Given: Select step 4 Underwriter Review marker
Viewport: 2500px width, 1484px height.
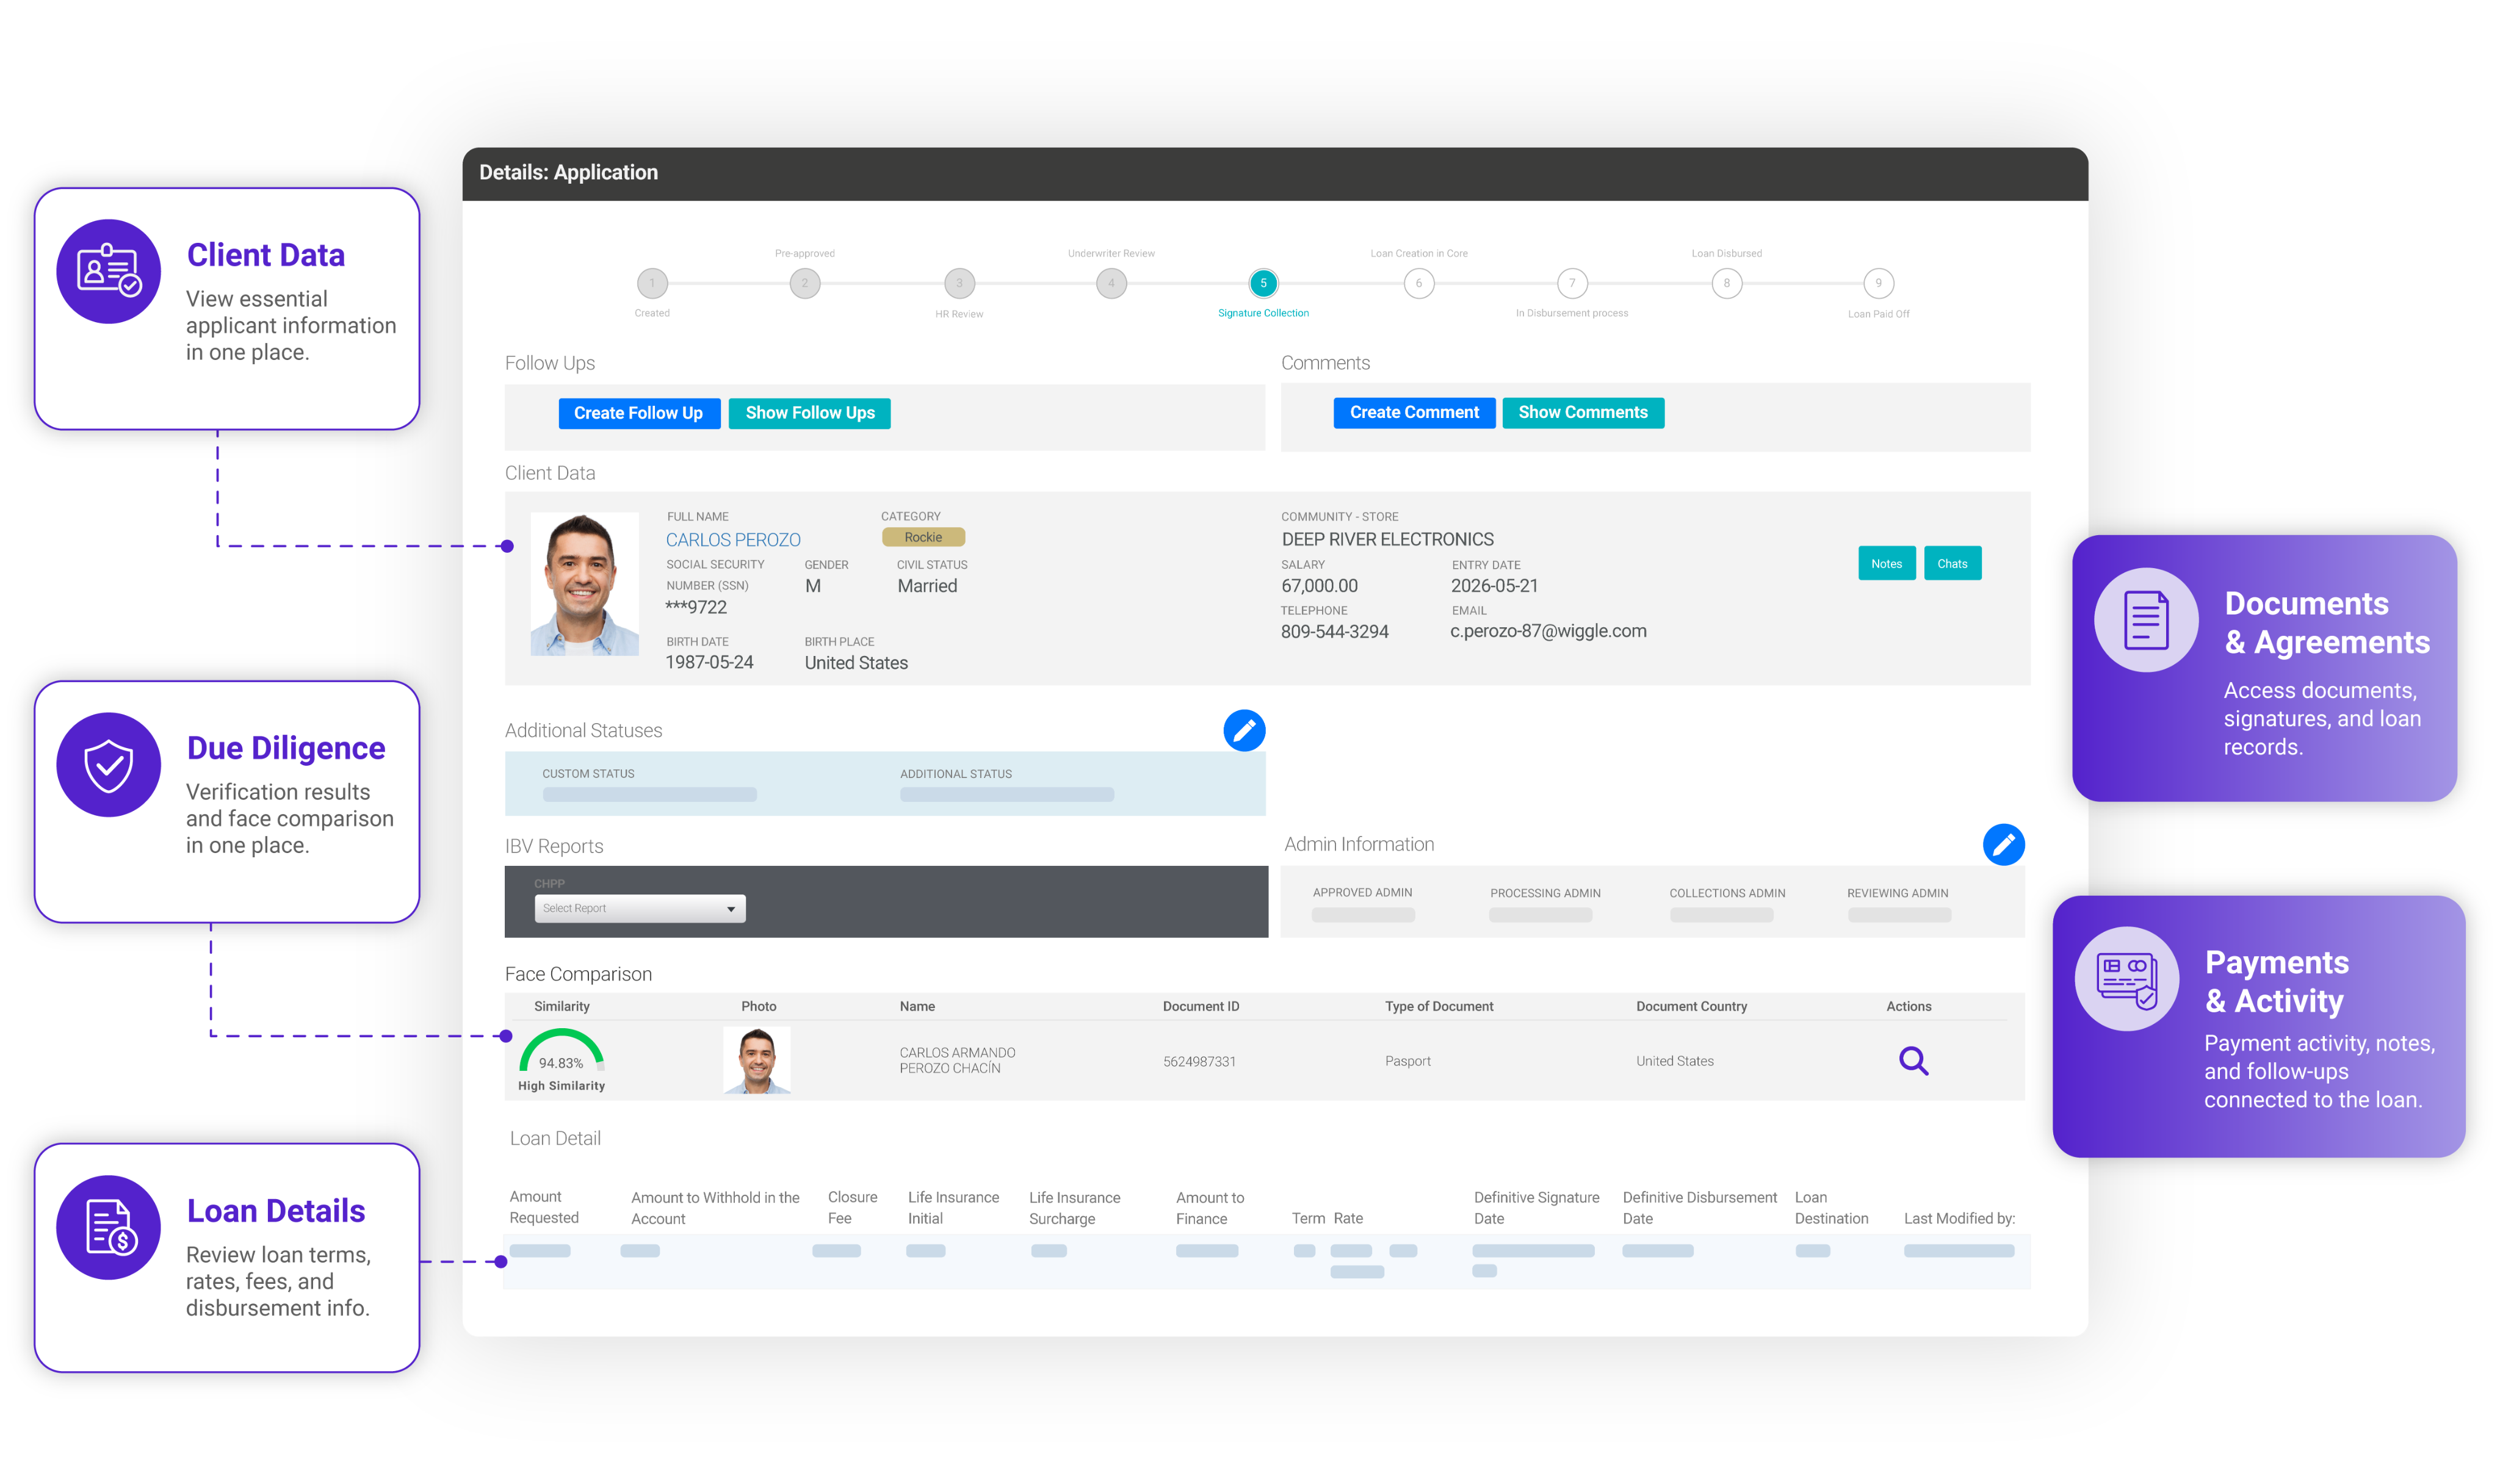Looking at the screenshot, I should [x=1111, y=283].
